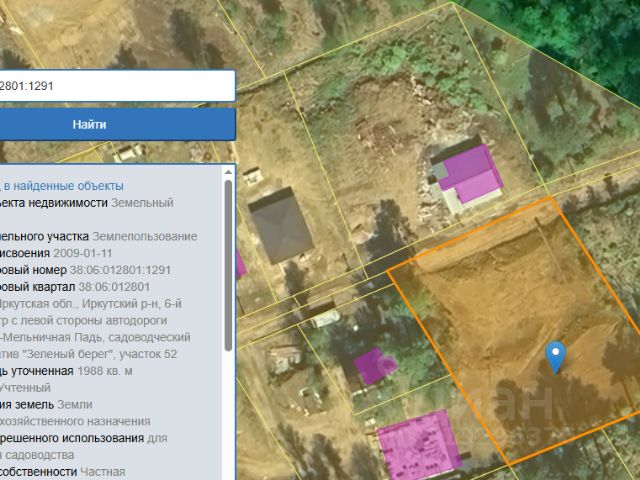Click the info panel scrollbar thumb
640x480 pixels.
click(228, 265)
